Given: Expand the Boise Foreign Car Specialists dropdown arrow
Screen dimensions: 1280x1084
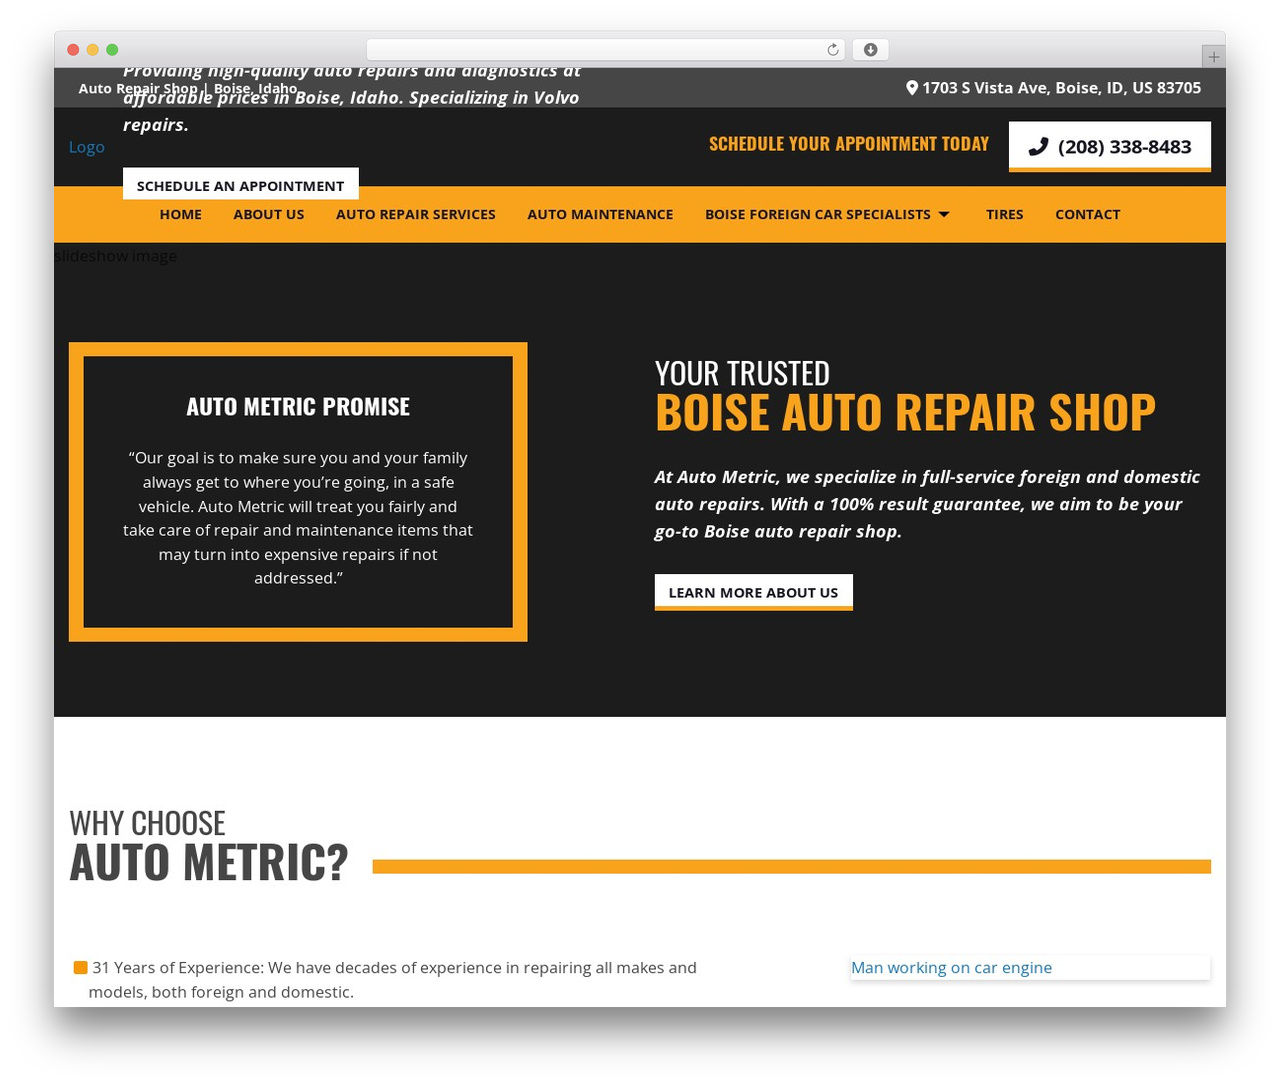Looking at the screenshot, I should click(943, 214).
